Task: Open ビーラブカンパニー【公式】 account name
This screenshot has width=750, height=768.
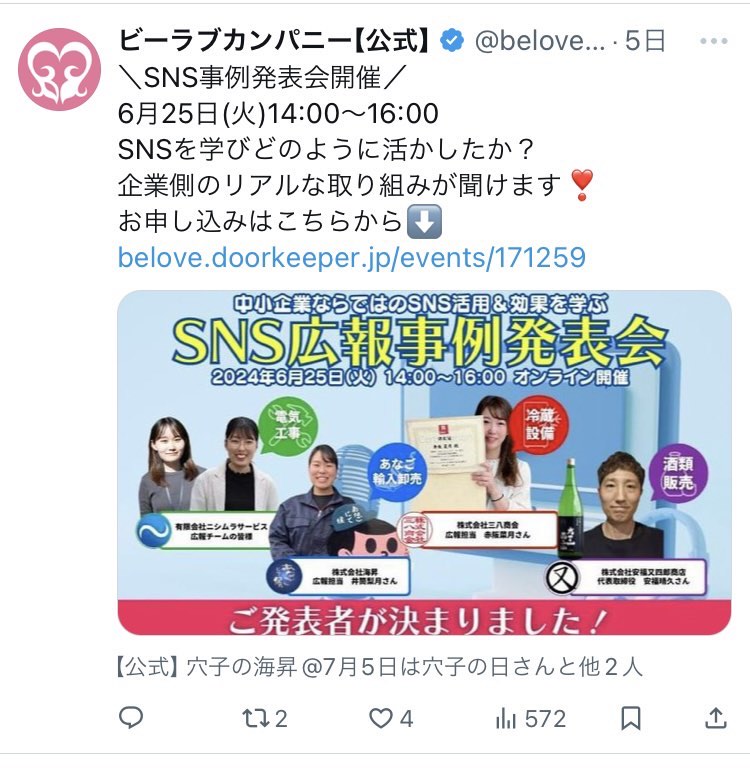Action: coord(275,41)
